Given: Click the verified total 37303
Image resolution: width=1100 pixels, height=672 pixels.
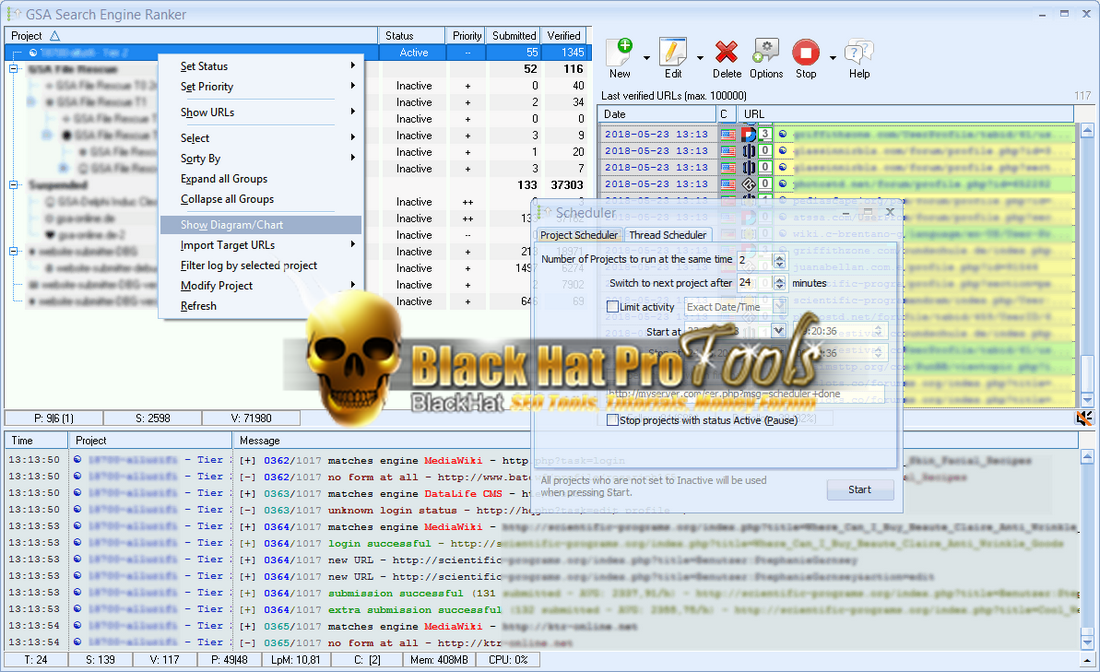Looking at the screenshot, I should click(567, 185).
